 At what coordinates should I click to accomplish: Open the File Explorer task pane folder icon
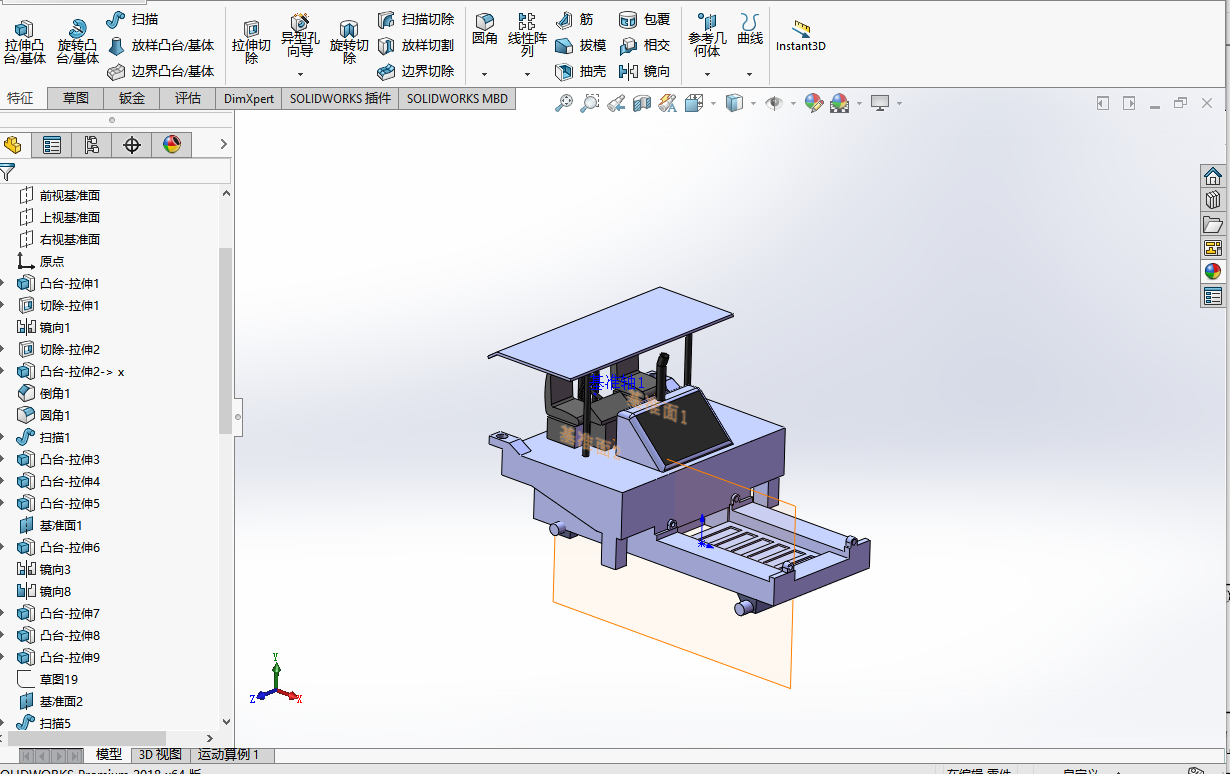tap(1213, 224)
